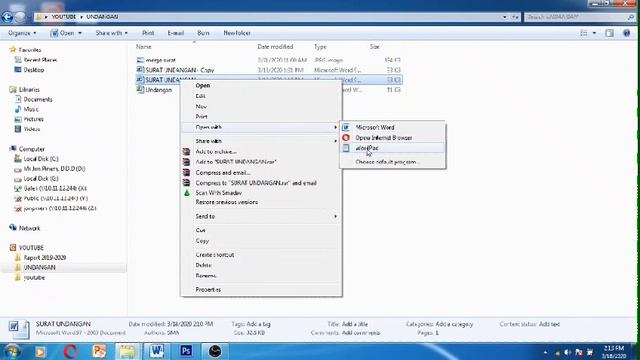Select SURAT UNDANGAN - Copy file

(180, 70)
